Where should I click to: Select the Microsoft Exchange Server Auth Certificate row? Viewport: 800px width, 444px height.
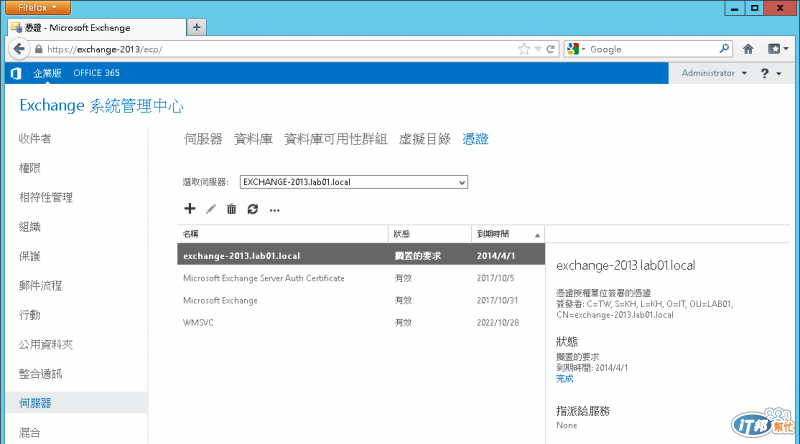[361, 278]
